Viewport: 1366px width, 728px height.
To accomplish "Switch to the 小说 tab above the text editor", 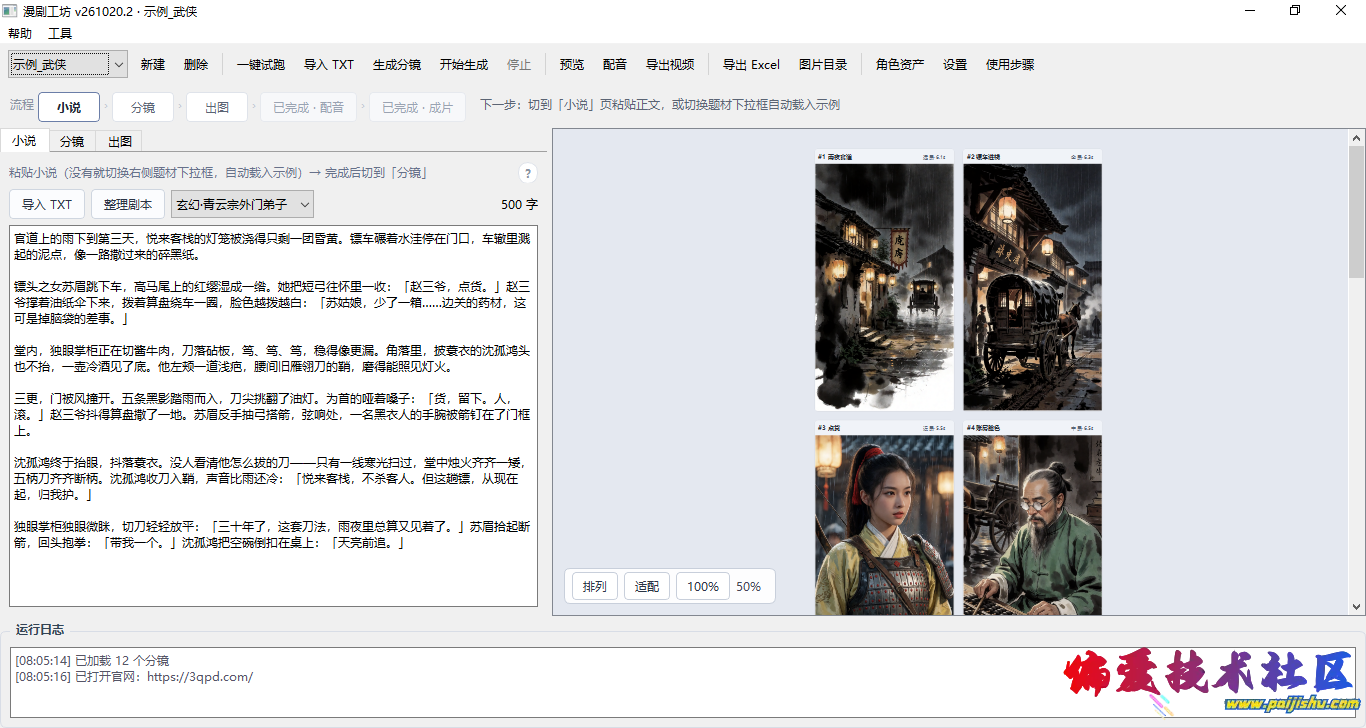I will pos(24,141).
